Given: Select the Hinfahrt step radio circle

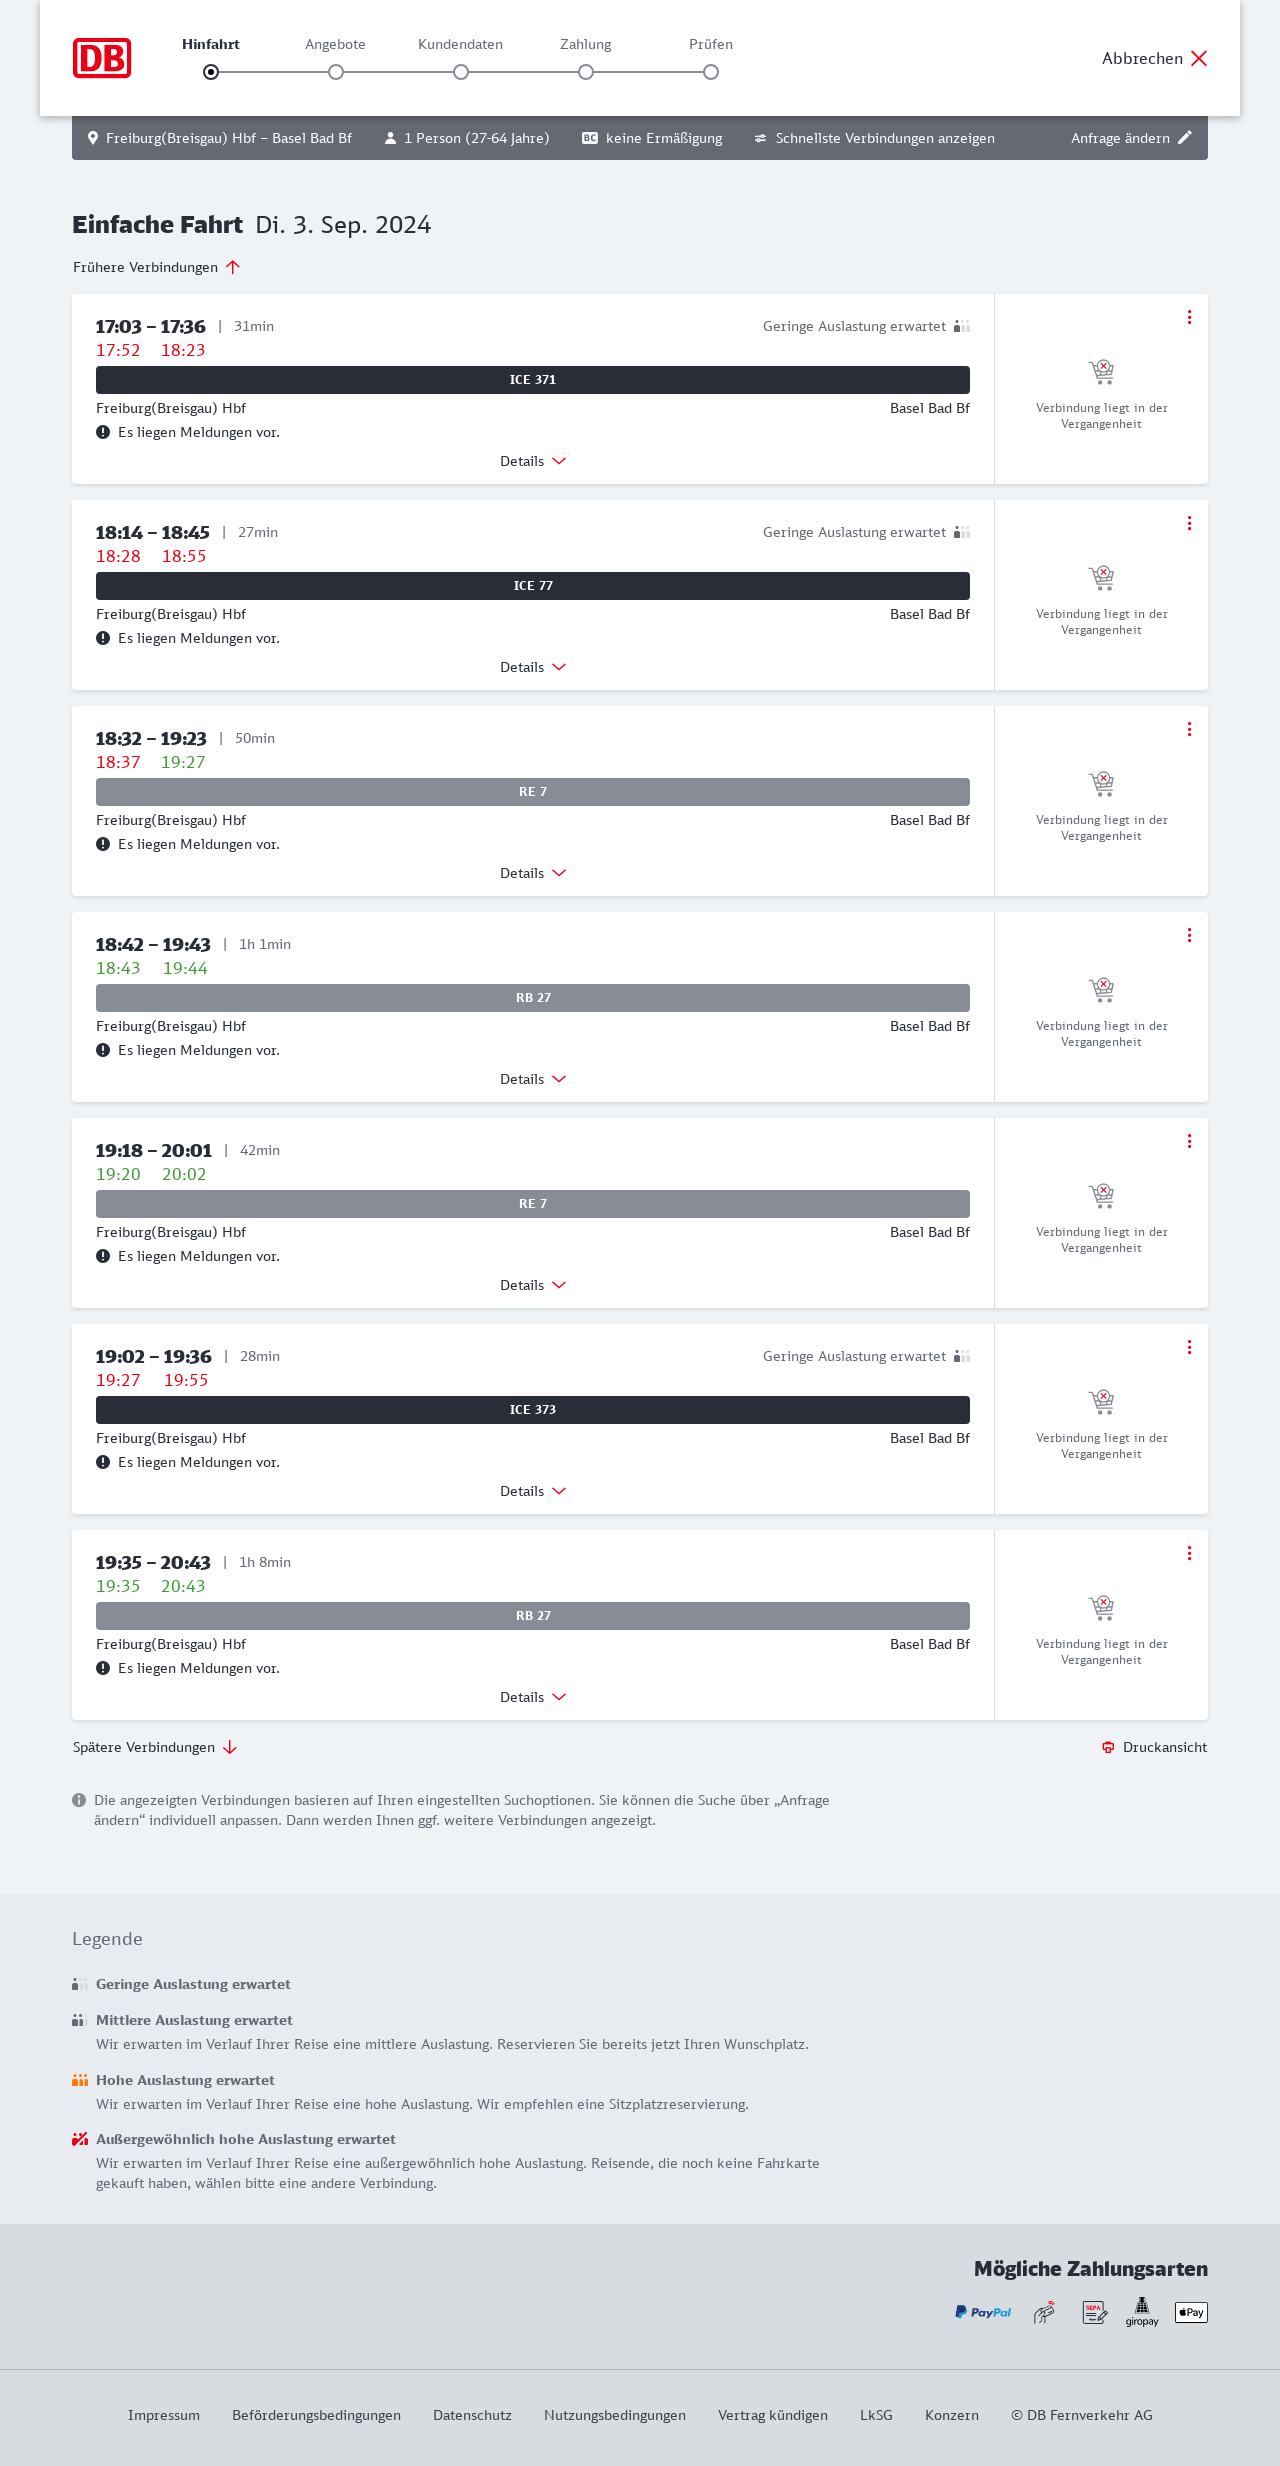Looking at the screenshot, I should (211, 72).
